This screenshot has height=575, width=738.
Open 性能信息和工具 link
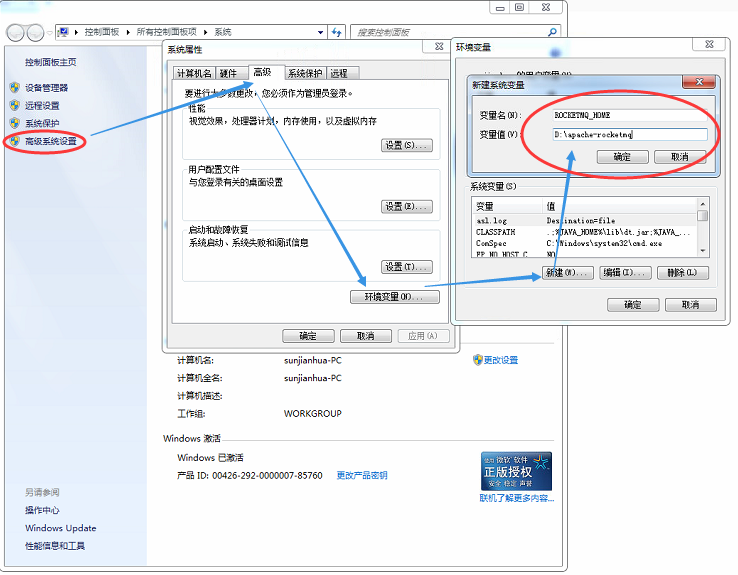pyautogui.click(x=55, y=546)
